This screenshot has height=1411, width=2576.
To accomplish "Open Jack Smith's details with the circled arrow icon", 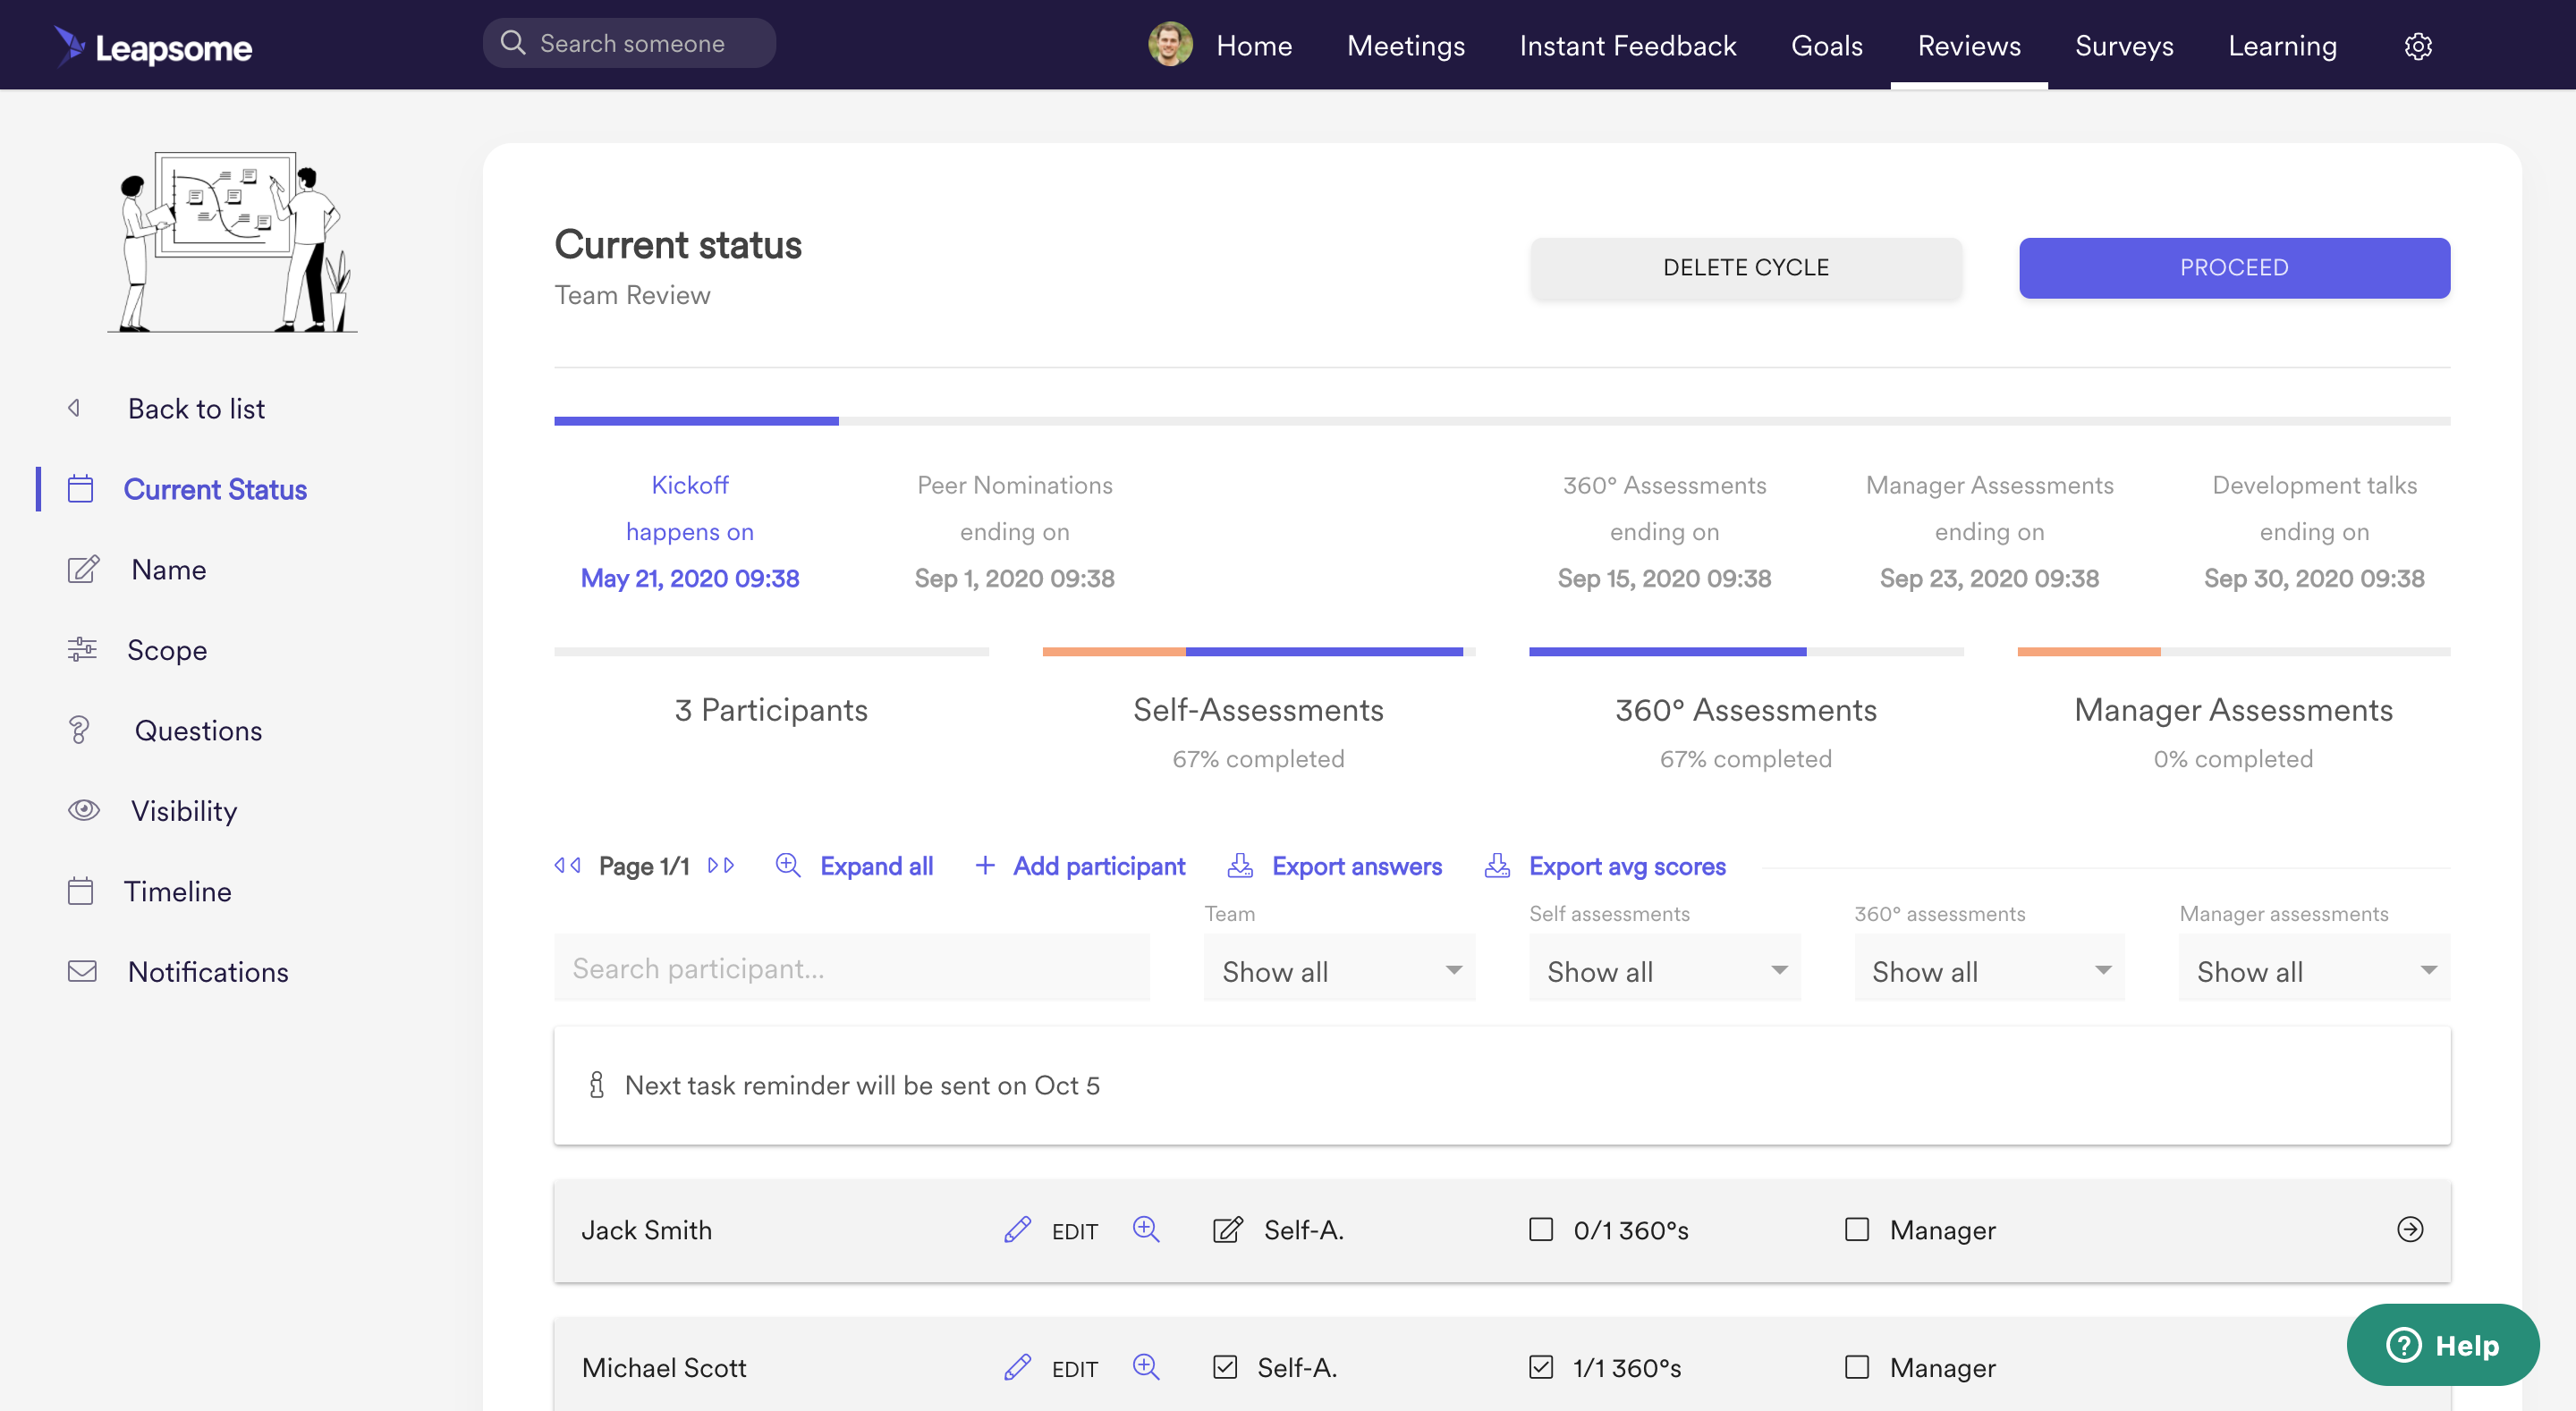I will 2410,1229.
